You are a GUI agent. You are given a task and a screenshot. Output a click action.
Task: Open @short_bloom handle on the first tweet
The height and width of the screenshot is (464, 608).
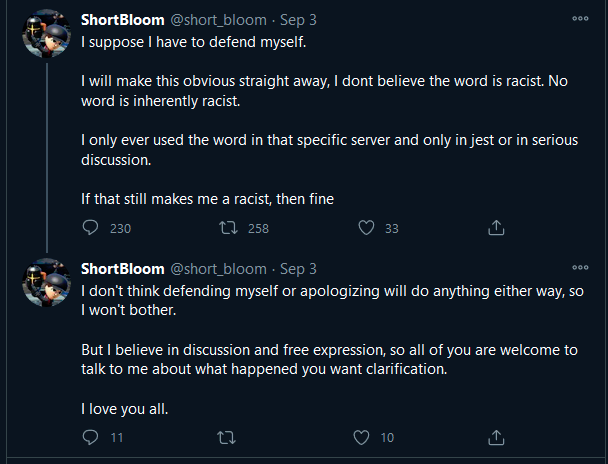point(219,20)
